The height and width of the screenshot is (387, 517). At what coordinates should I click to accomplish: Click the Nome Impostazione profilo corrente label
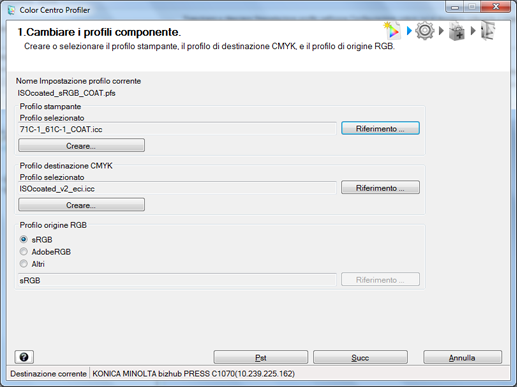point(78,81)
